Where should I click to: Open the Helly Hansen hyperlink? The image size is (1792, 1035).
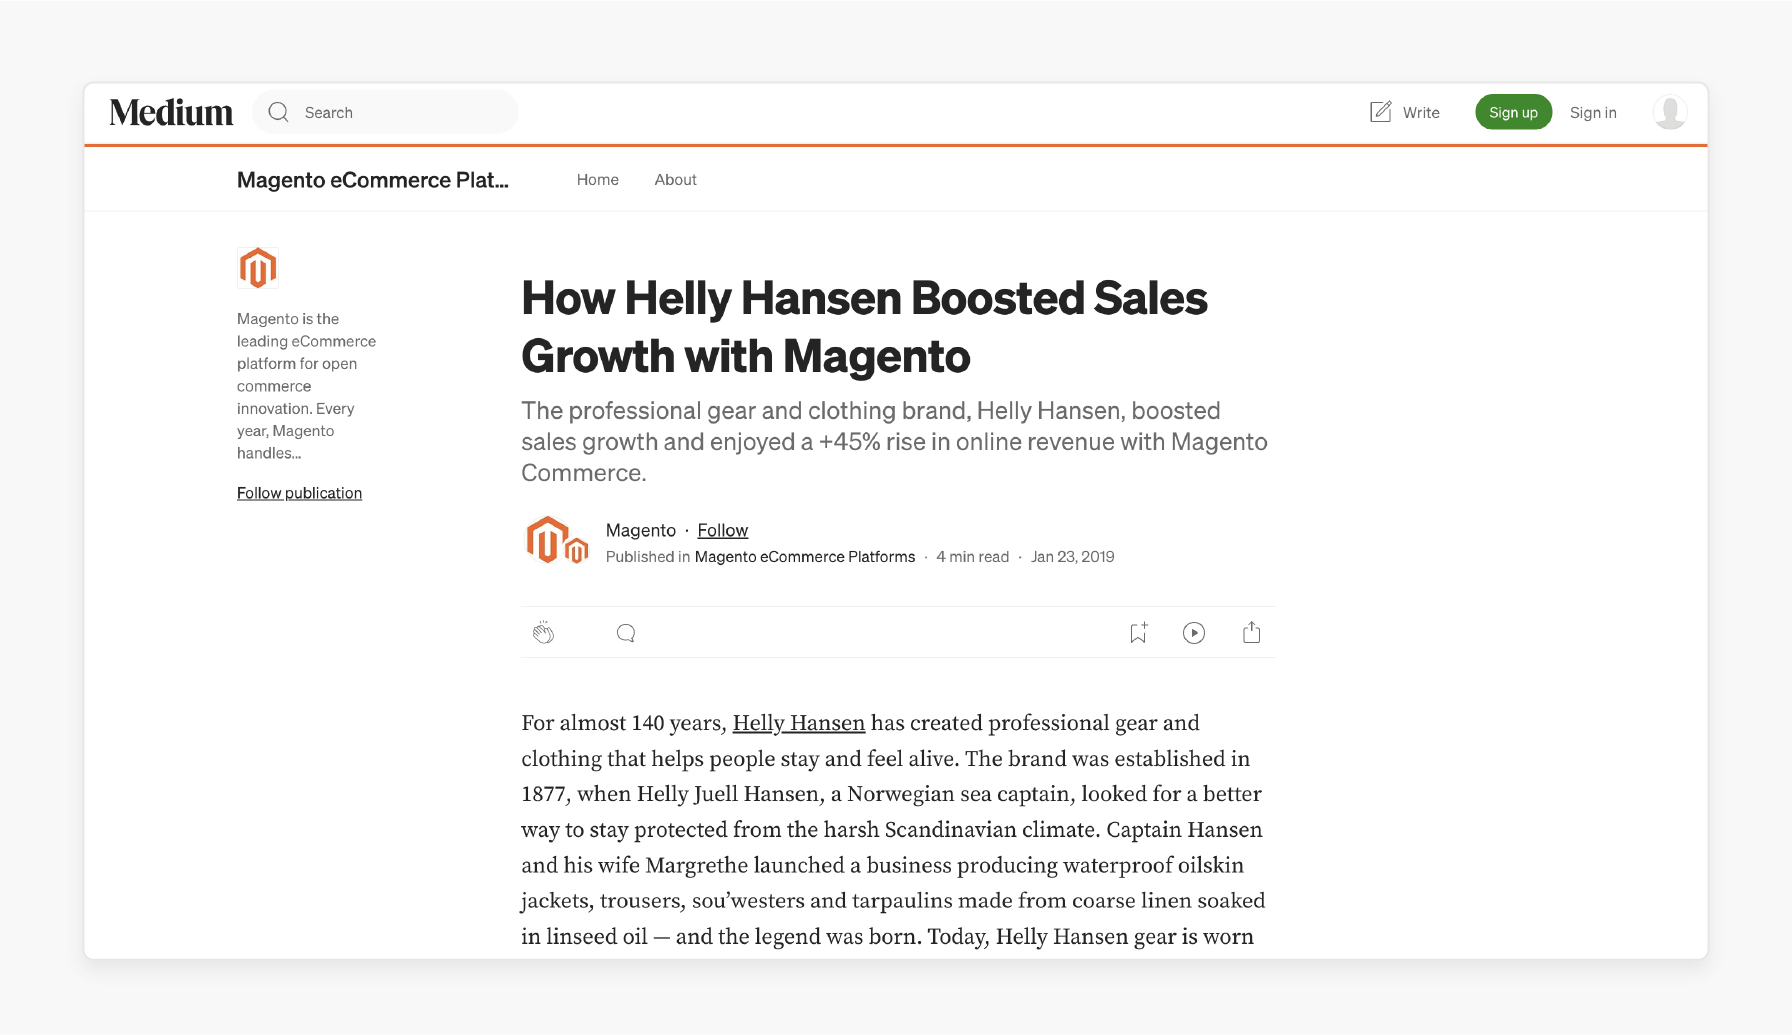[799, 723]
